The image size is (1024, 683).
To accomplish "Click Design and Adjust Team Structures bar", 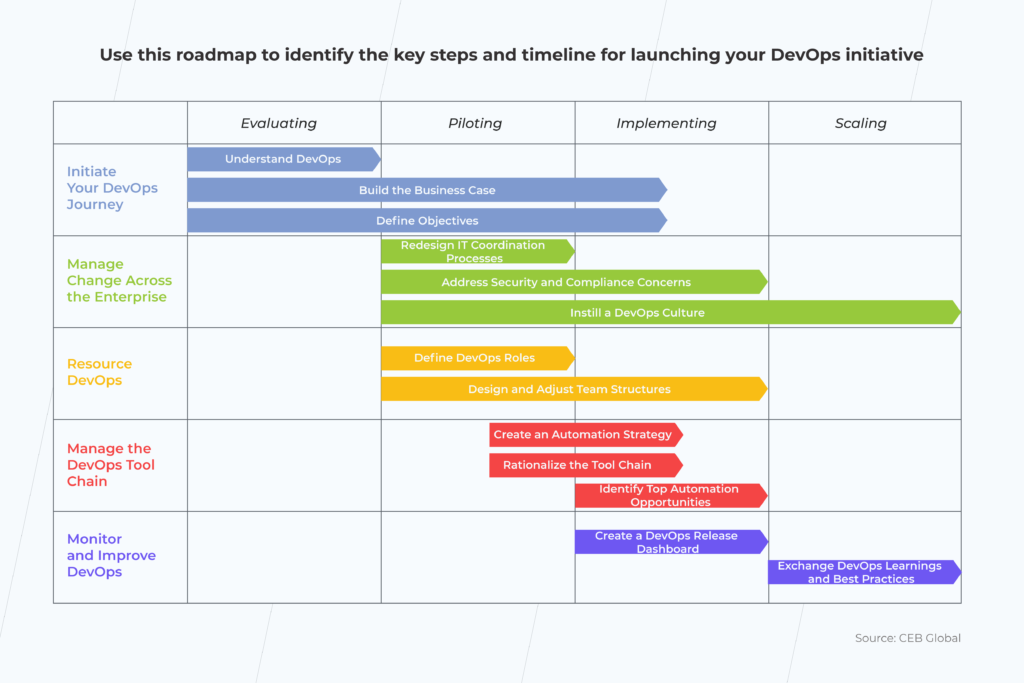I will [x=574, y=389].
